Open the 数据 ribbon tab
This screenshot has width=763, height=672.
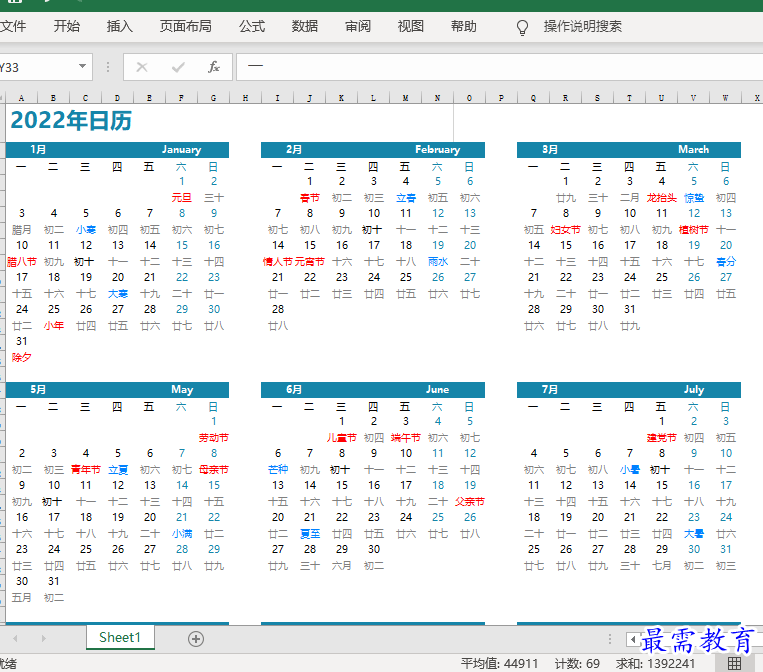305,26
